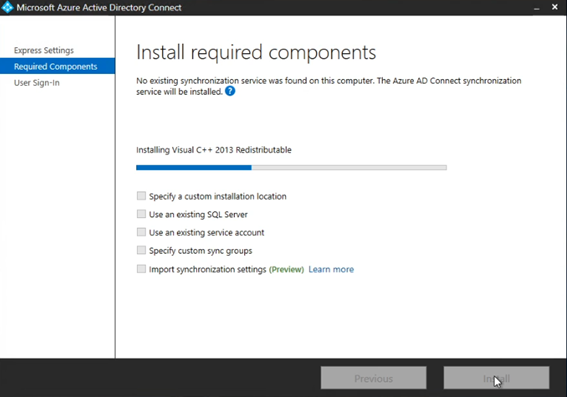Toggle Specify custom sync groups checkbox
The height and width of the screenshot is (397, 567).
(x=141, y=250)
